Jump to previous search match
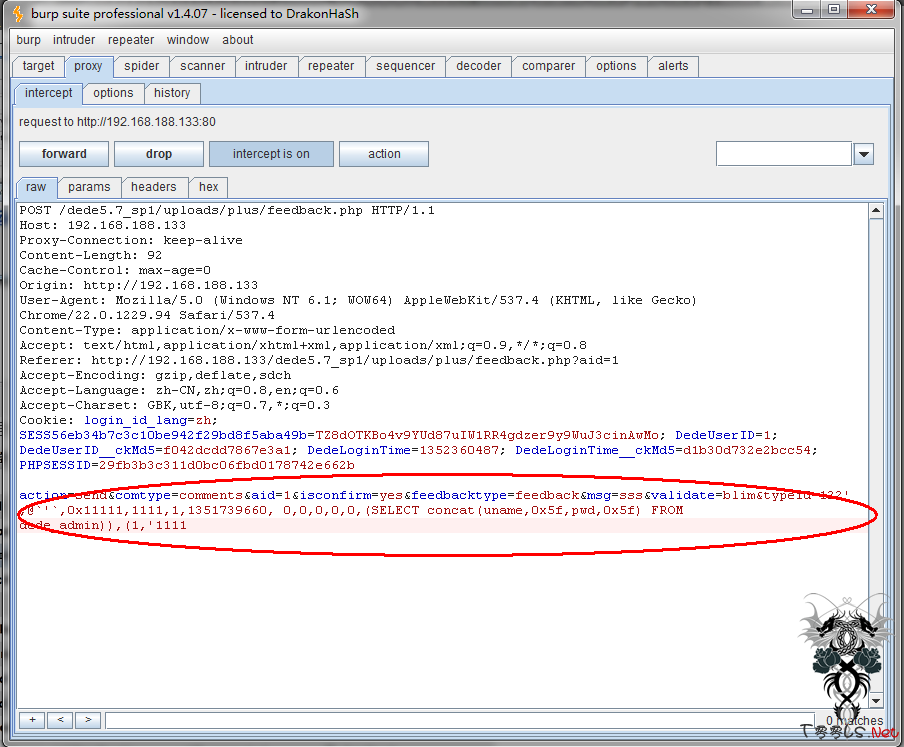Image resolution: width=904 pixels, height=747 pixels. click(x=60, y=720)
